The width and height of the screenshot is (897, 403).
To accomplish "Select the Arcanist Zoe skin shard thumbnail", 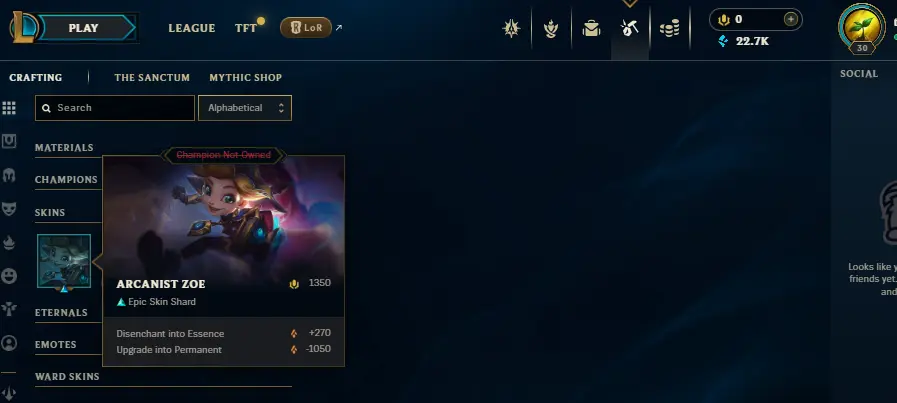I will tap(64, 261).
